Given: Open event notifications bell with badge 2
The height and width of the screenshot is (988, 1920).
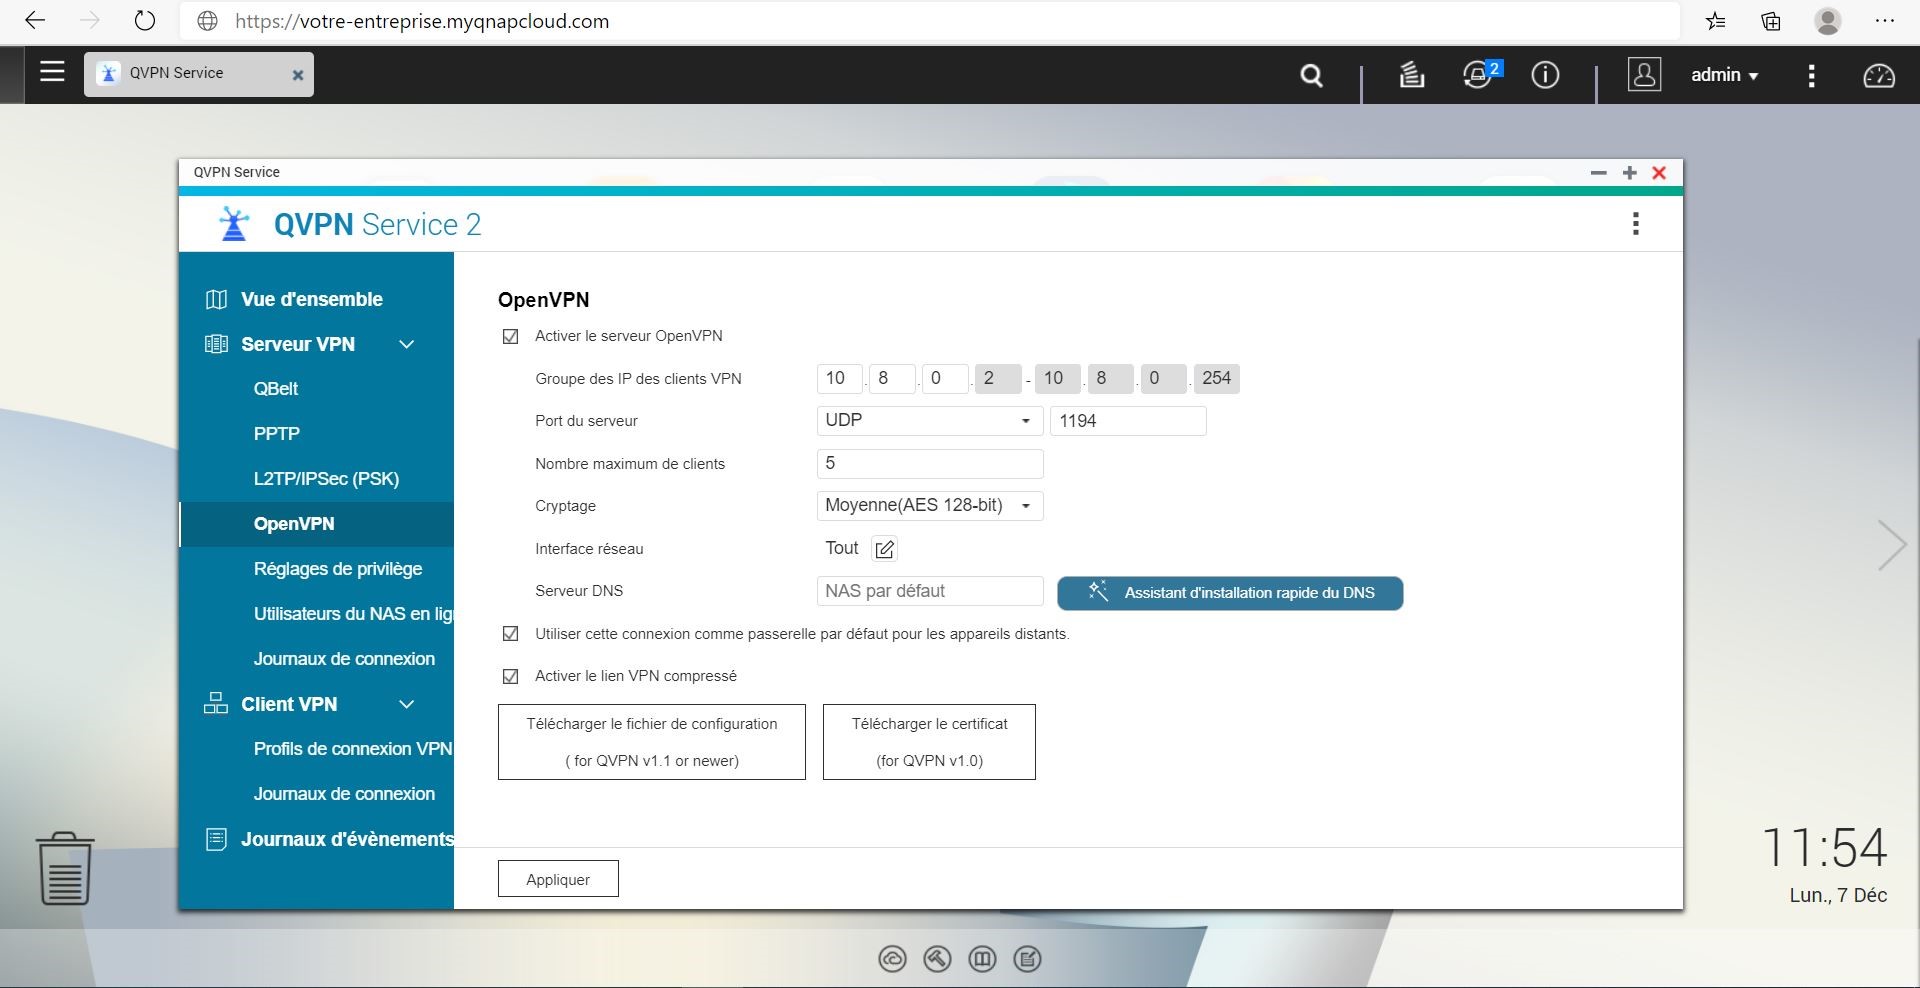Looking at the screenshot, I should (1479, 74).
